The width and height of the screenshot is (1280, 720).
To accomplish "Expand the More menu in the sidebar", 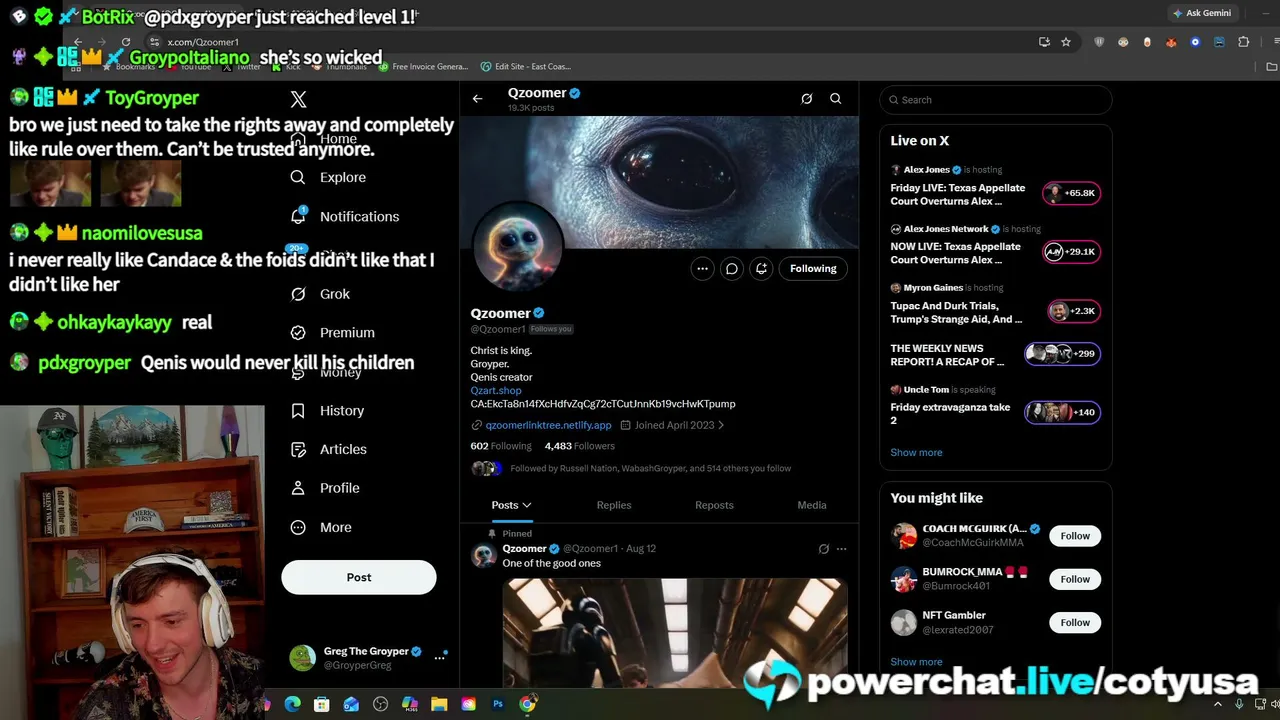I will pyautogui.click(x=321, y=527).
